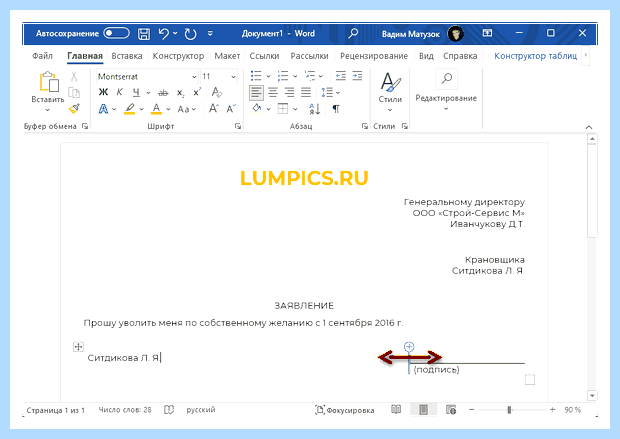Switch to the Ссылки tab
This screenshot has width=620, height=439.
coord(264,56)
